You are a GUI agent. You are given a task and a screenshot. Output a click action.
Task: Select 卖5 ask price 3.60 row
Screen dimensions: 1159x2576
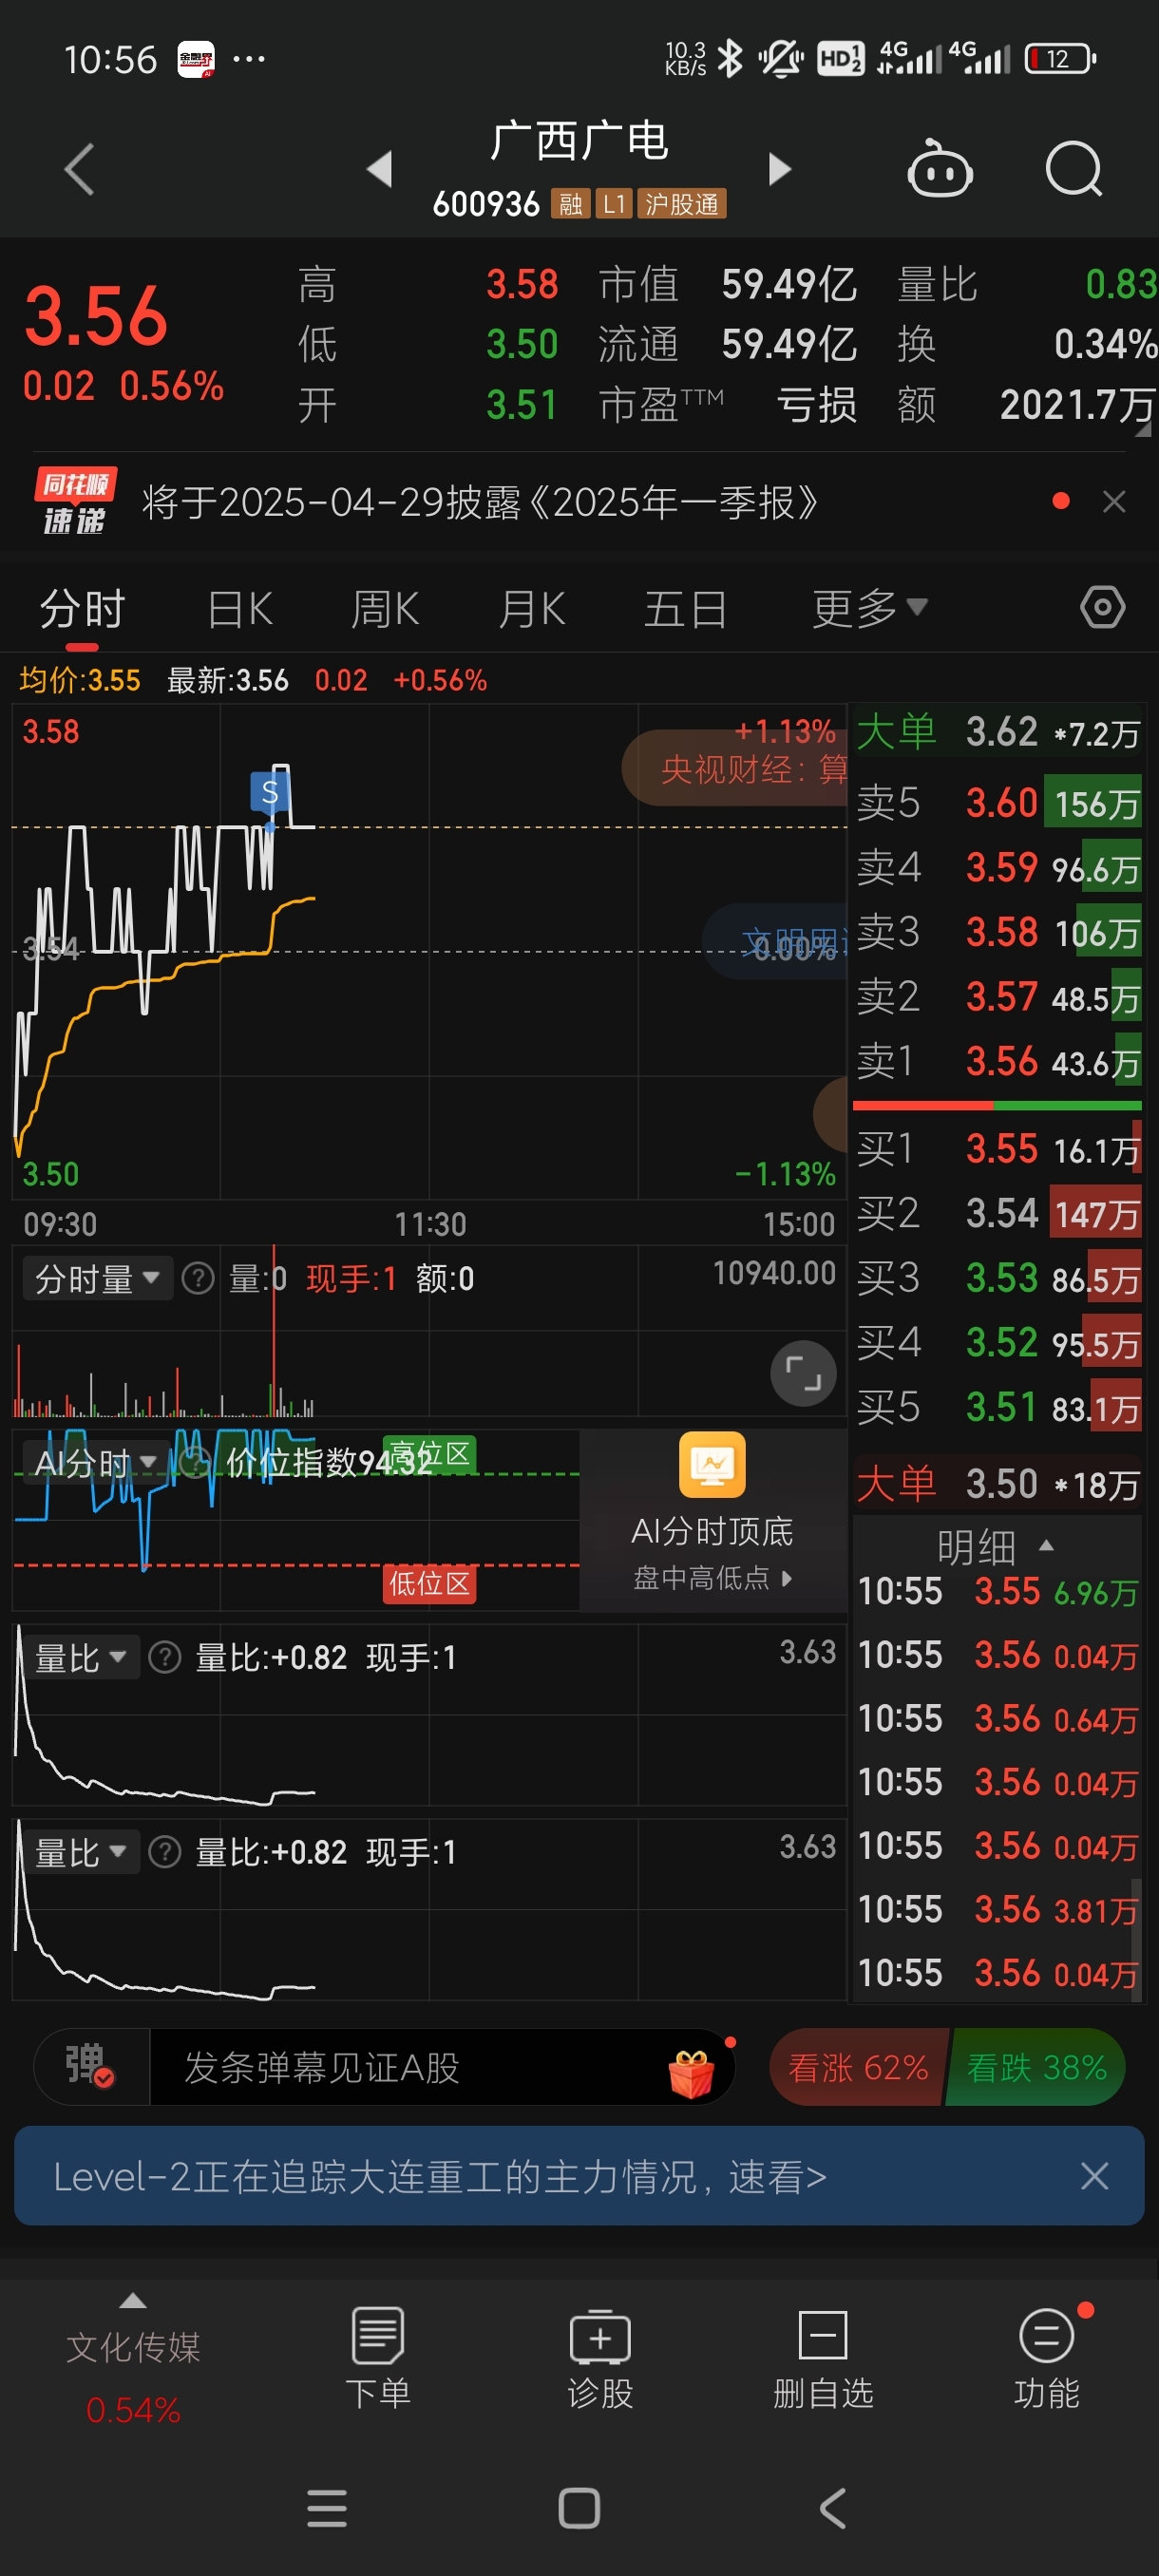(x=998, y=802)
